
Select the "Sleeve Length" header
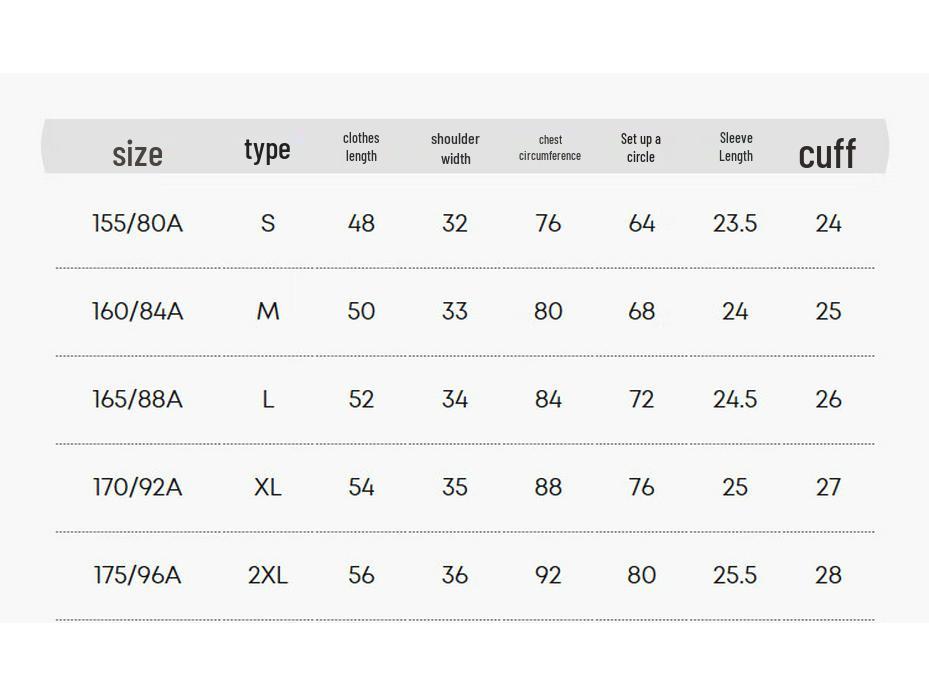(x=736, y=147)
